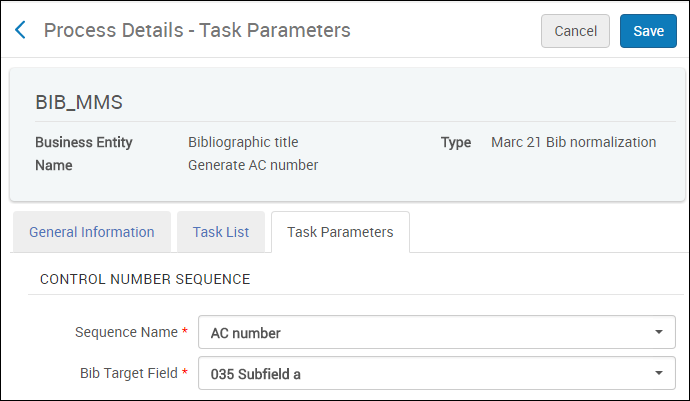Viewport: 690px width, 401px height.
Task: Click the Generate AC number name value
Action: point(253,165)
